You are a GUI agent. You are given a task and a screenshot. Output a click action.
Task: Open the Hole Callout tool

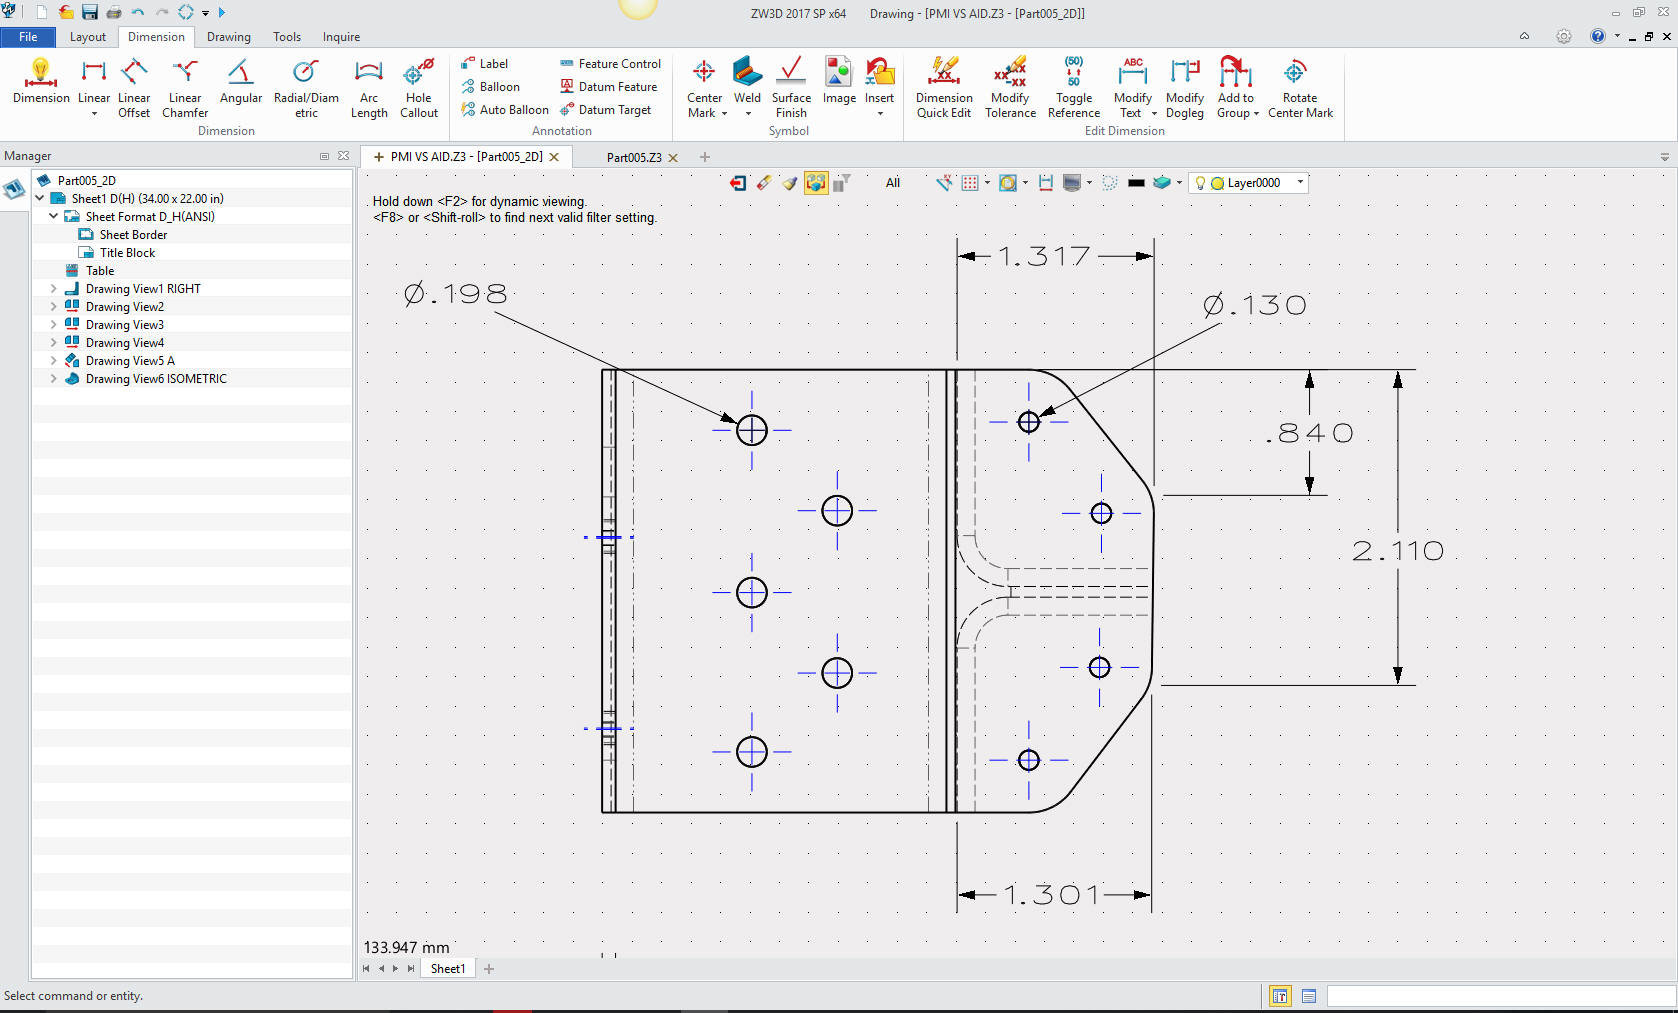(419, 88)
